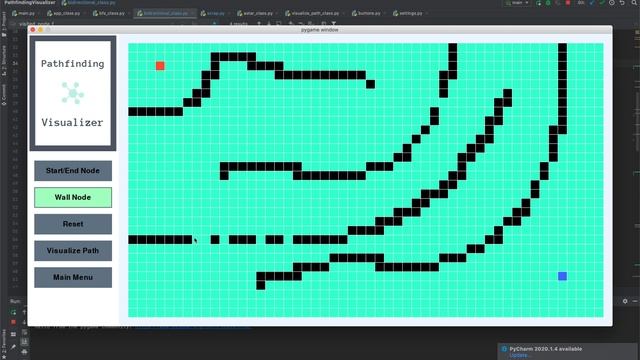
Task: Click the PyCharm debug bug icon
Action: point(548,3)
